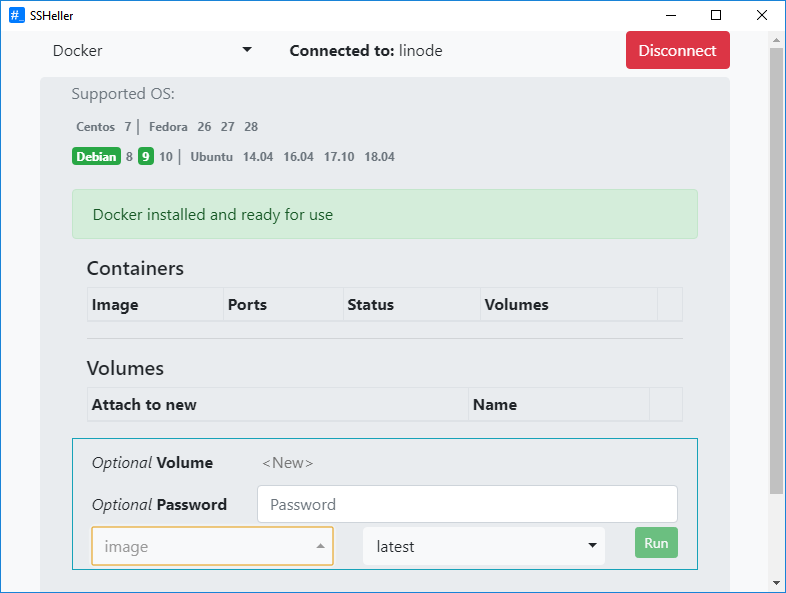
Task: Click the SSHeller app icon in title bar
Action: pyautogui.click(x=17, y=15)
